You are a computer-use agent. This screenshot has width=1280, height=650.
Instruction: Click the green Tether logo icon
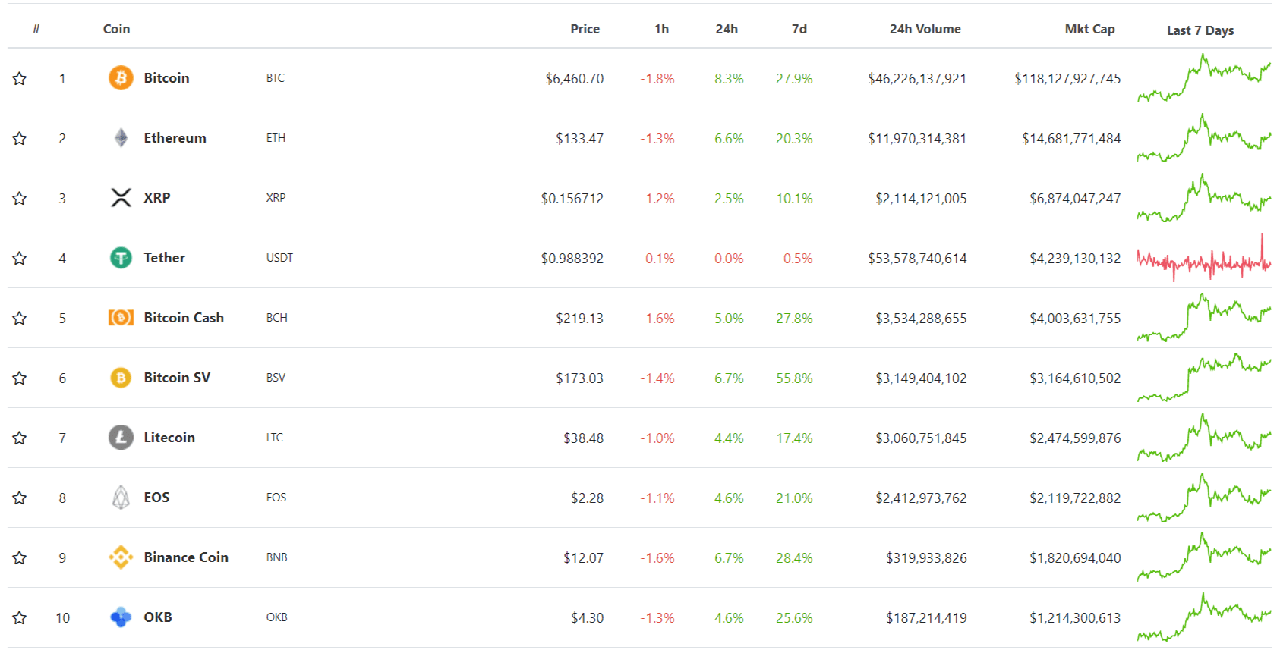120,258
